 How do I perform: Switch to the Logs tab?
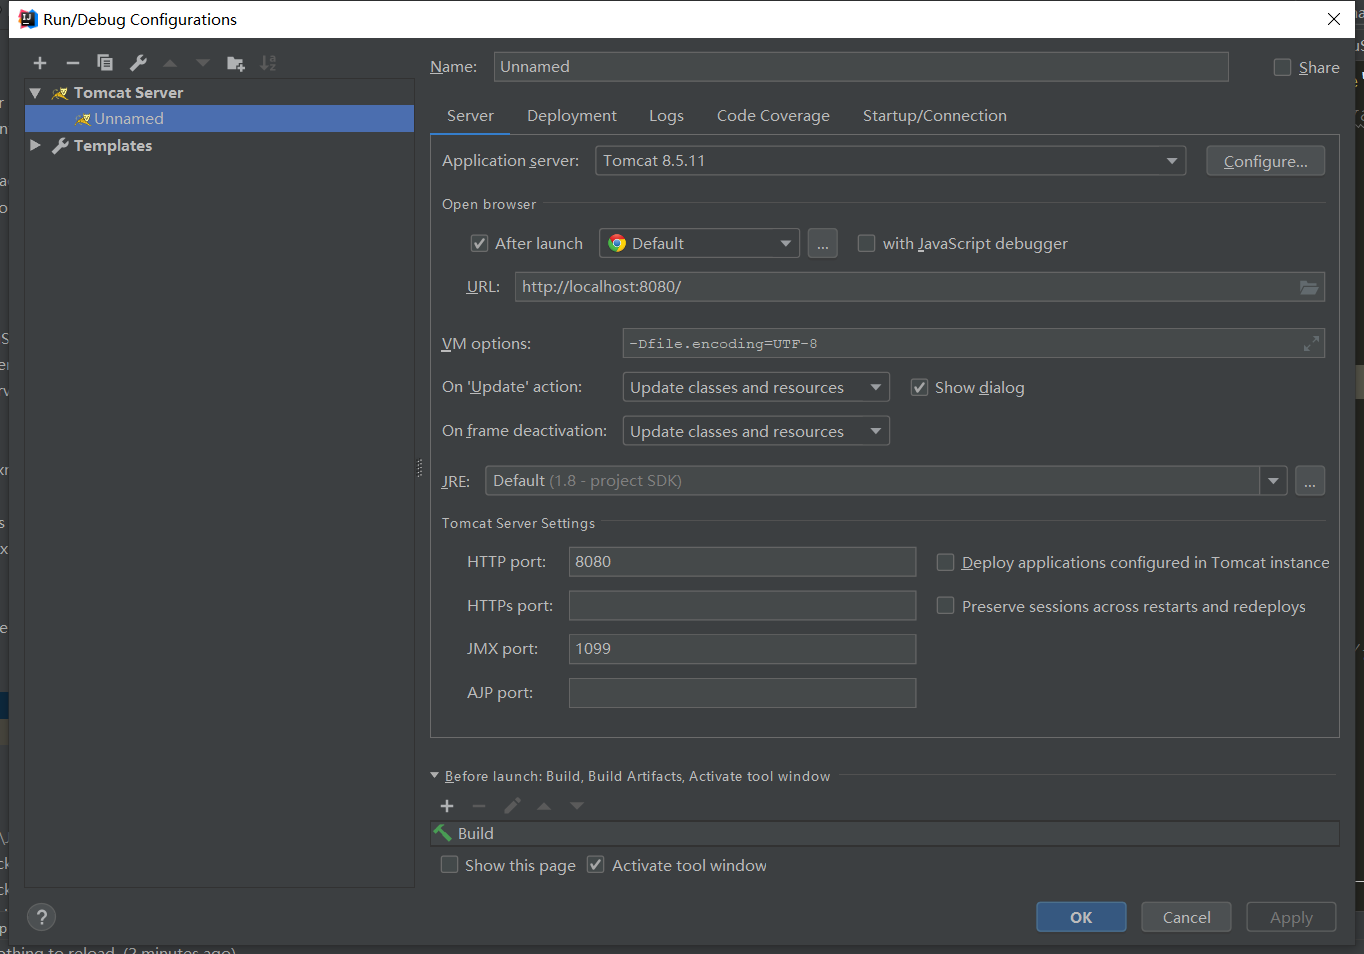coord(666,116)
